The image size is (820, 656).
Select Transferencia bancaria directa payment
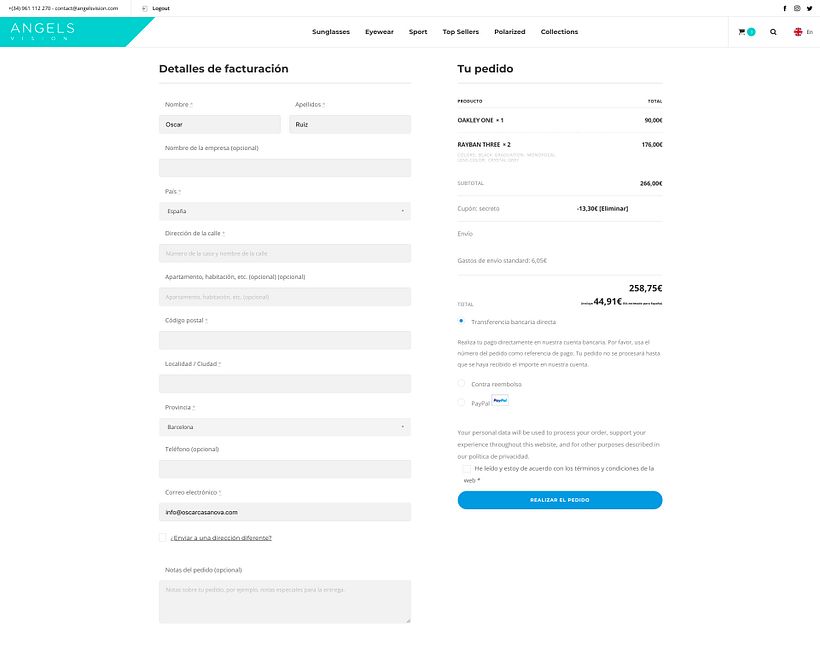tap(461, 321)
